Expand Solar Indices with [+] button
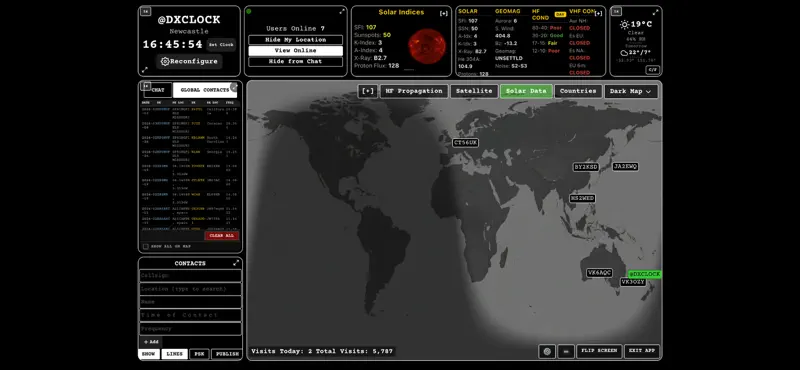Viewport: 800px width, 370px height. click(x=444, y=13)
